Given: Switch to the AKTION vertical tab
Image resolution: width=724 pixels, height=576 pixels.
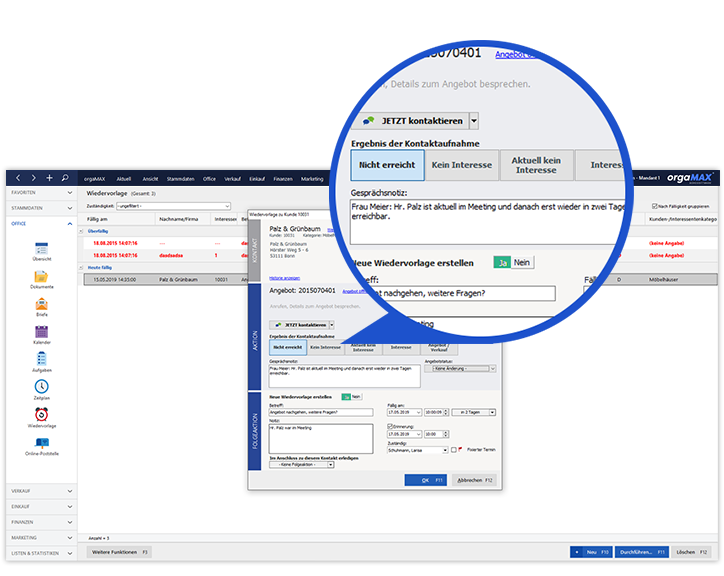Looking at the screenshot, I should pos(254,337).
